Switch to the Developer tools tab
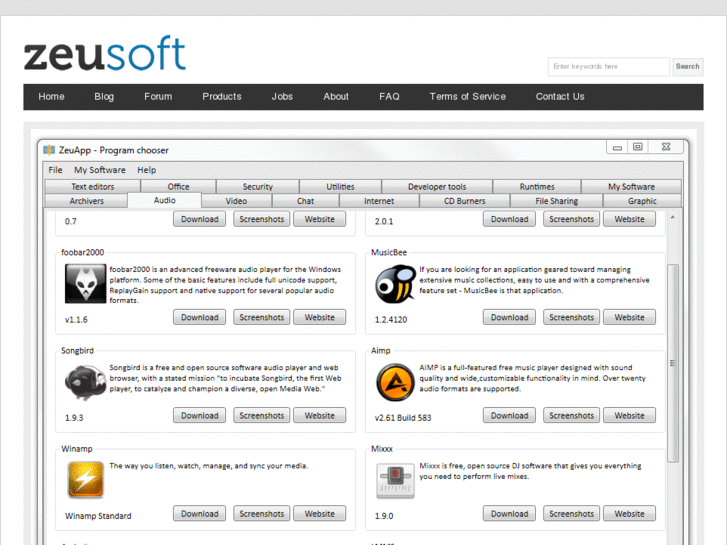727x545 pixels. pos(437,186)
